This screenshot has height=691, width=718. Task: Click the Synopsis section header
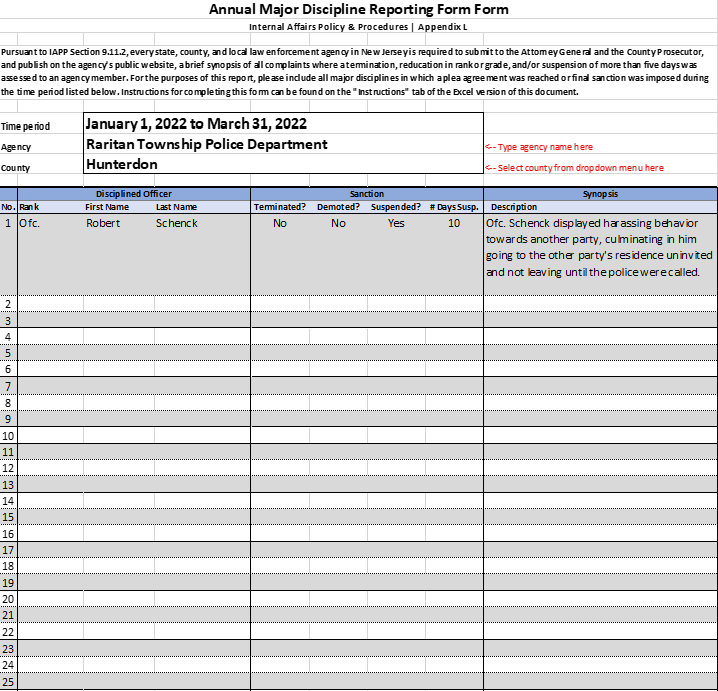[x=600, y=193]
